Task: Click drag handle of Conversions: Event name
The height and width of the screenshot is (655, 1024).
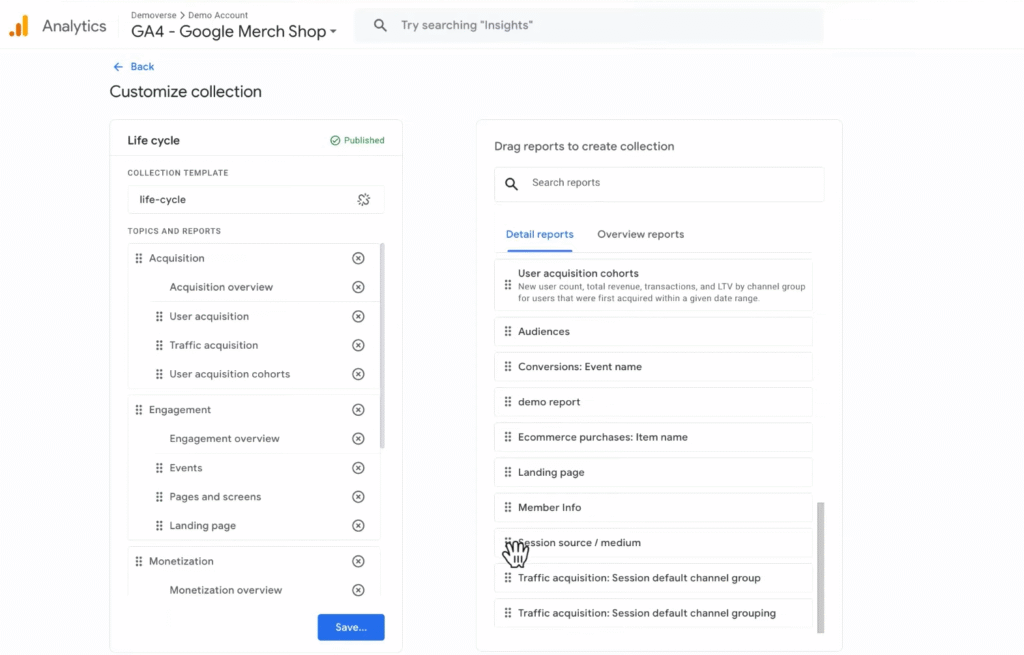Action: 507,367
